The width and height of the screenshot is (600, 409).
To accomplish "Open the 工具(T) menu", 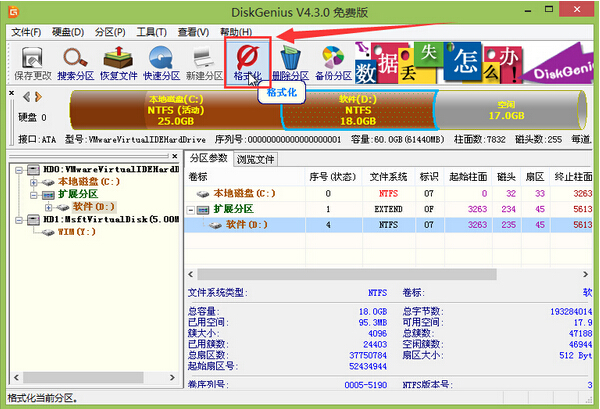I will [152, 32].
